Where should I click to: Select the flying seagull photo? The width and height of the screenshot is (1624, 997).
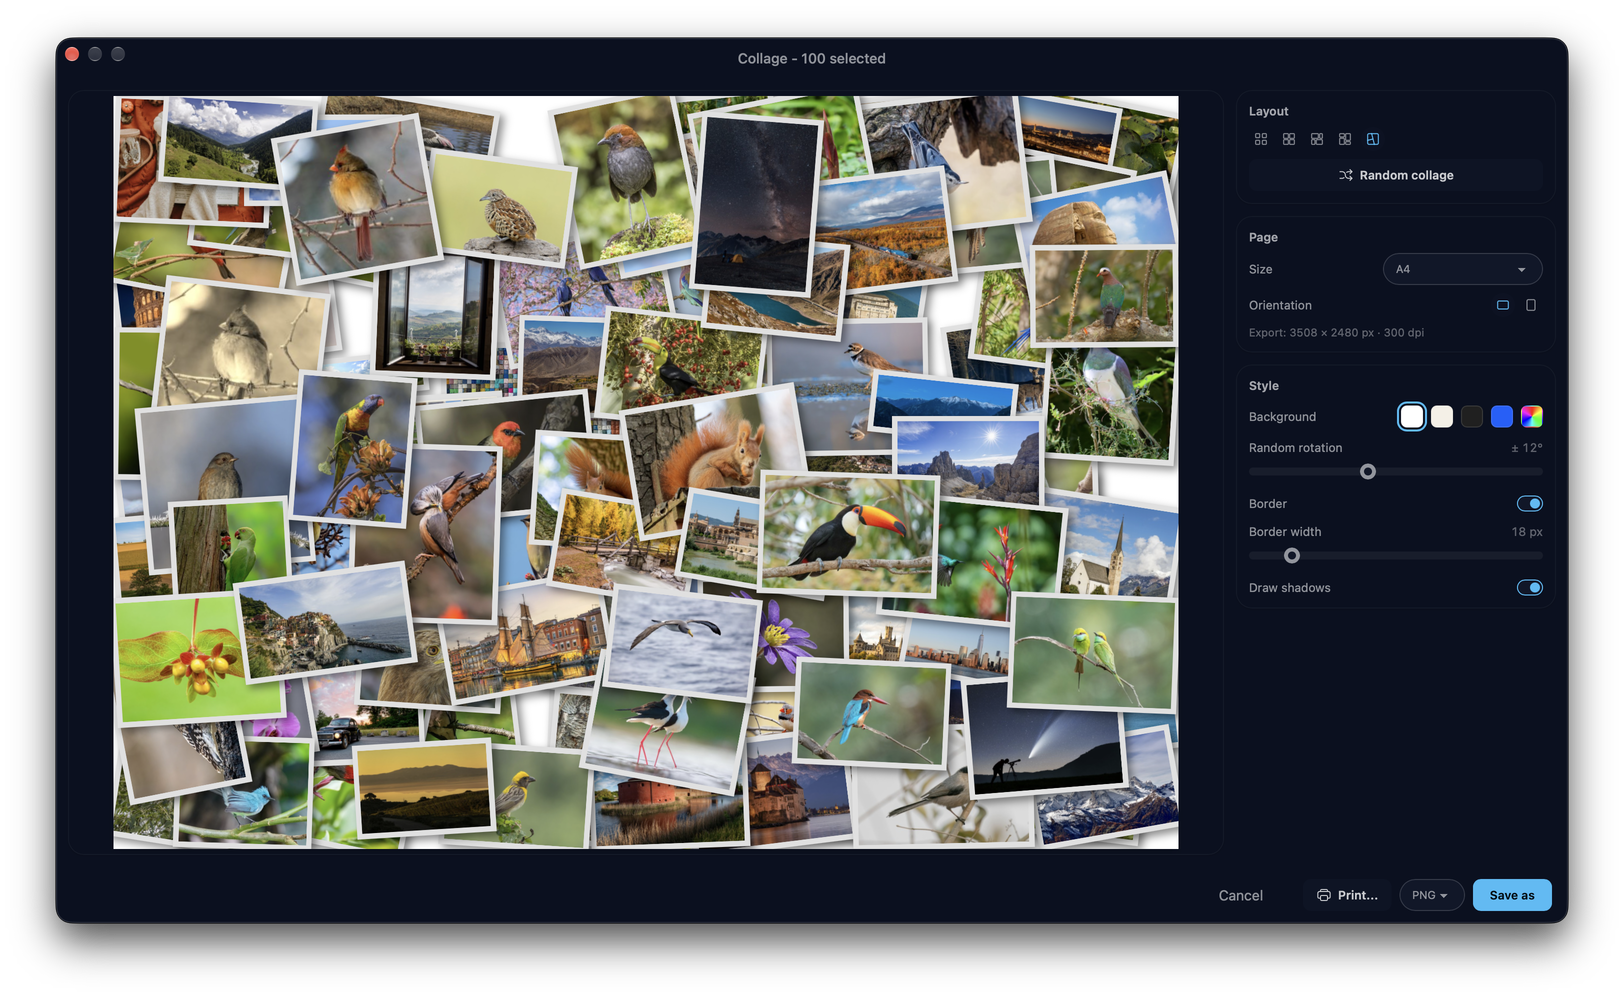click(x=682, y=641)
